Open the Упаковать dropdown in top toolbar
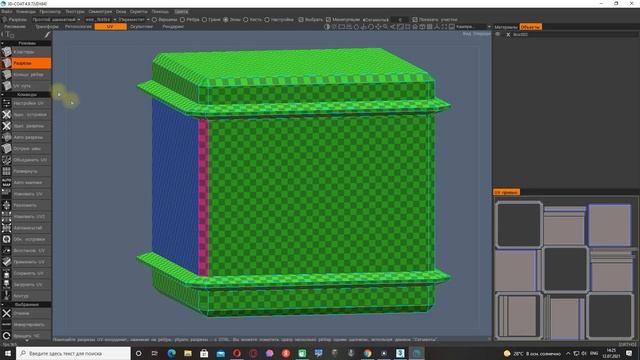 click(133, 20)
